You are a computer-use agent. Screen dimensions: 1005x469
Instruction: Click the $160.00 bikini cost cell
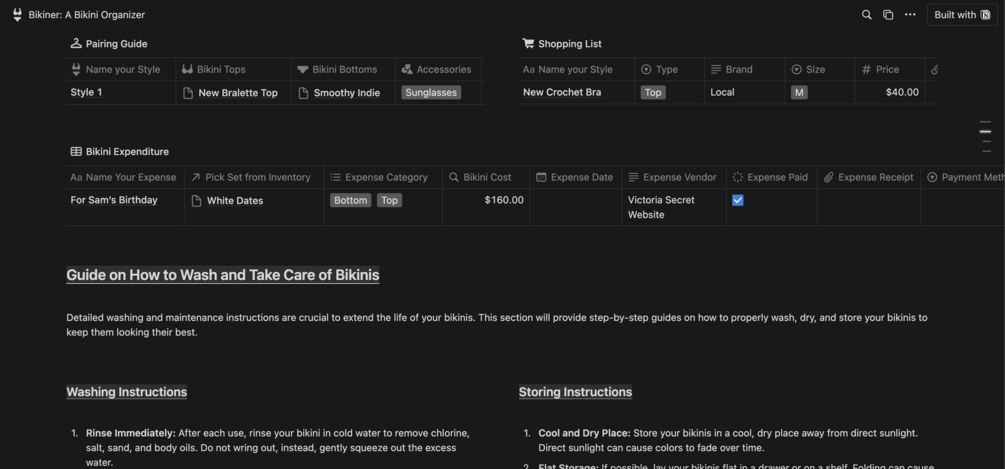pos(486,207)
